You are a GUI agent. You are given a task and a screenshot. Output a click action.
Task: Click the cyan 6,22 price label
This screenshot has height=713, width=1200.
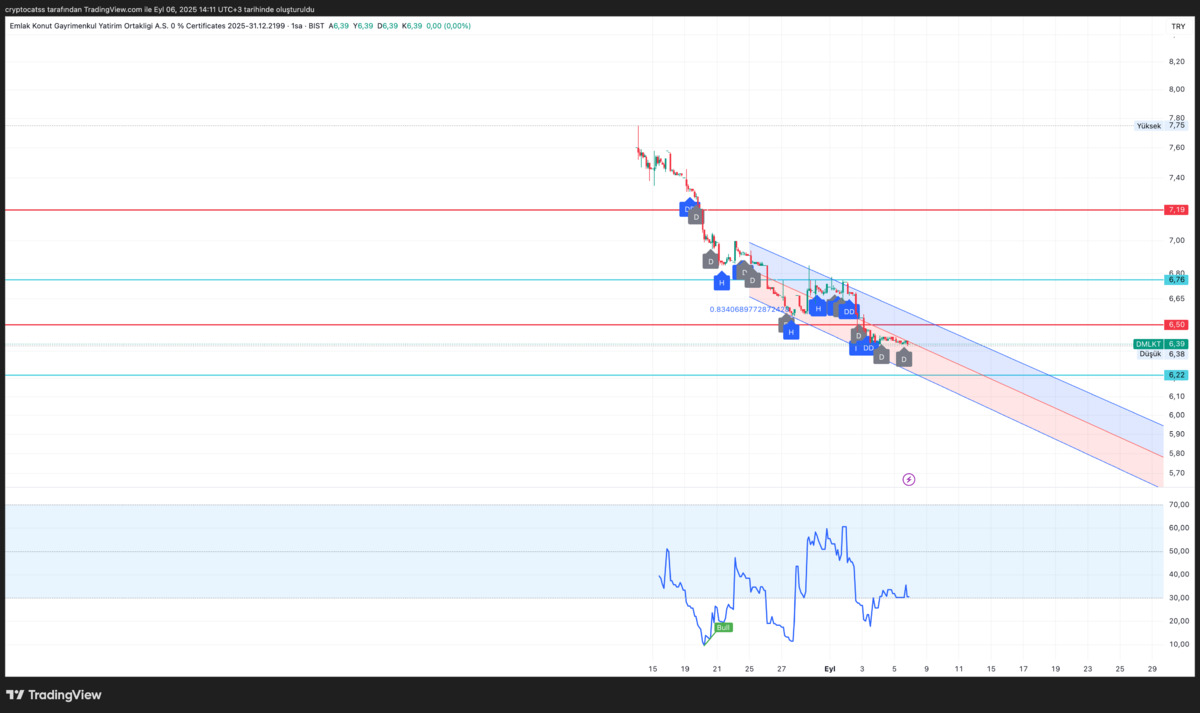1176,375
